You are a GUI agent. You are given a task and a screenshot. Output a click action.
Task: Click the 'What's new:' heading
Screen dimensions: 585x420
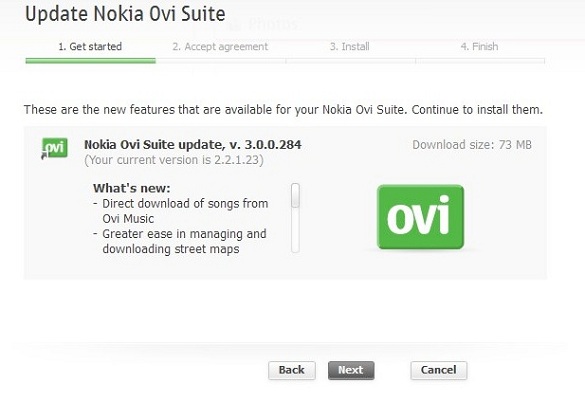[131, 188]
